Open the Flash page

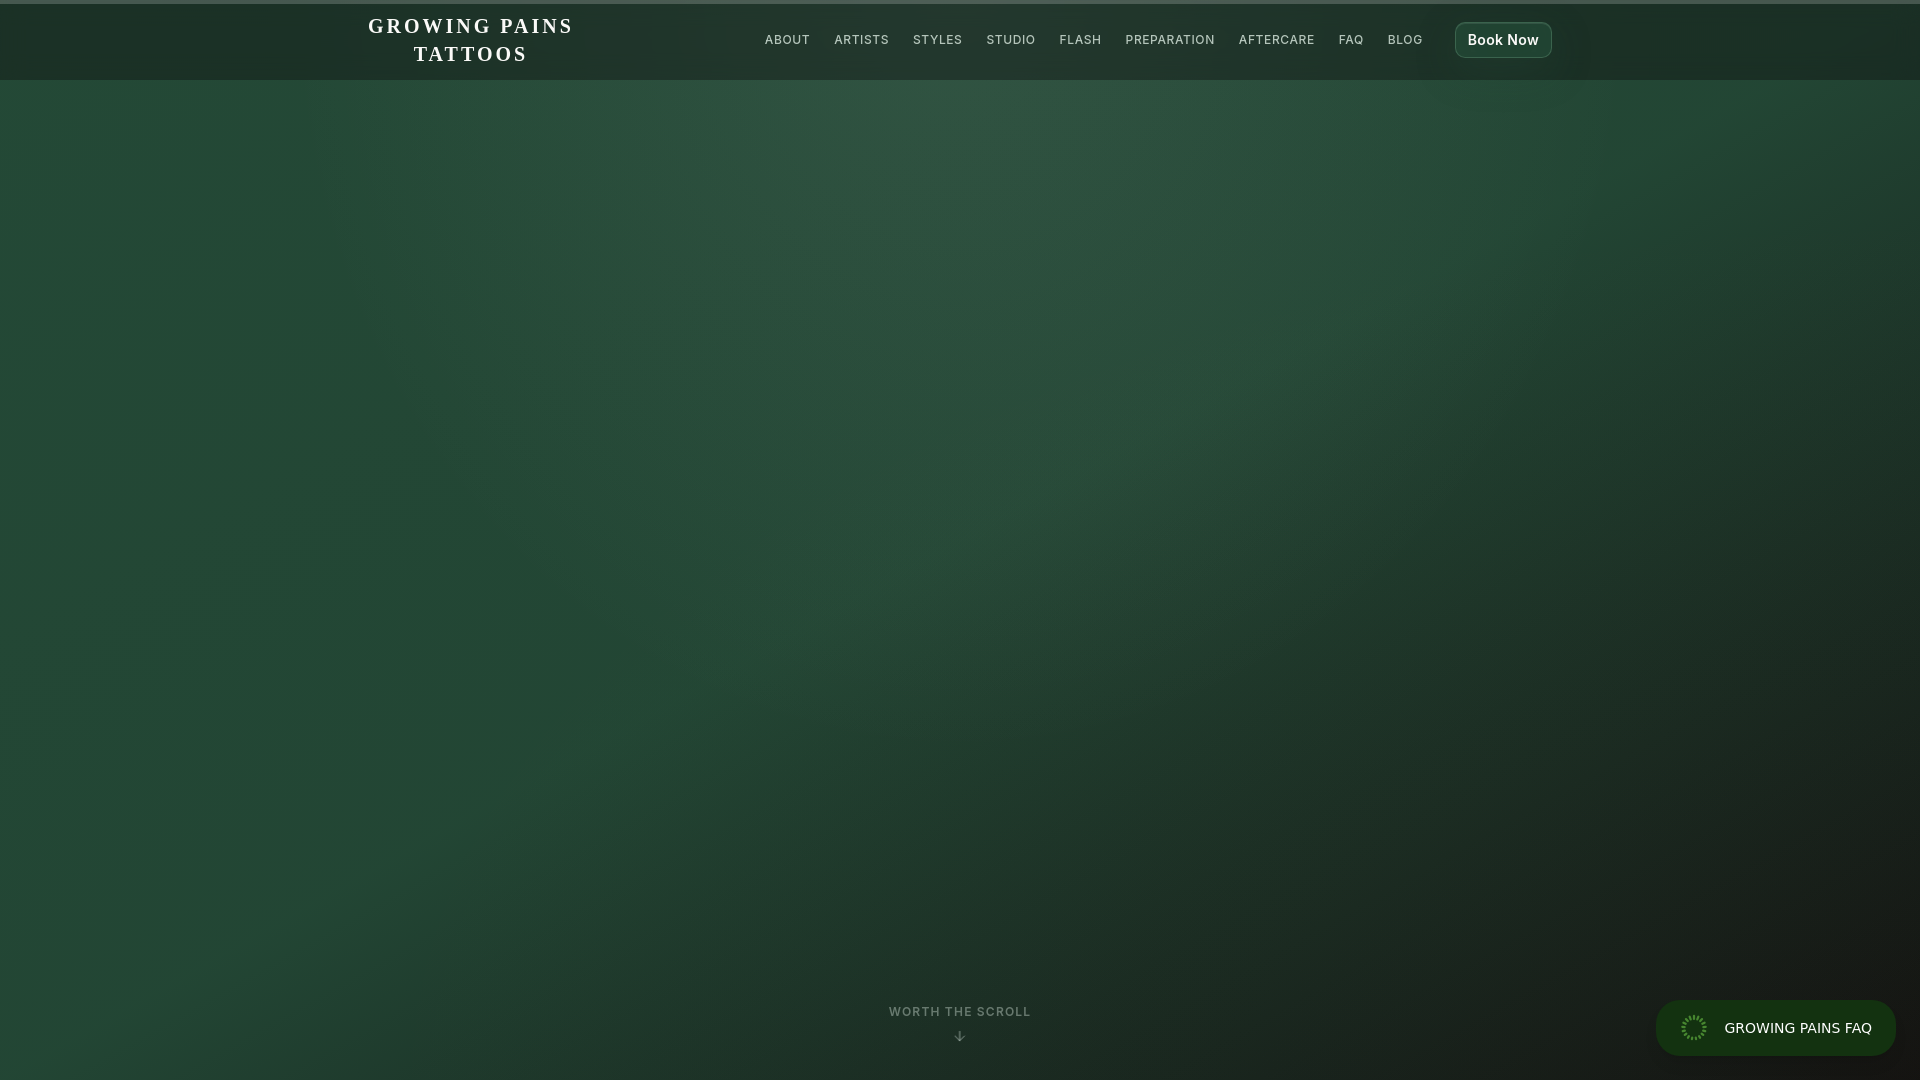[1080, 40]
